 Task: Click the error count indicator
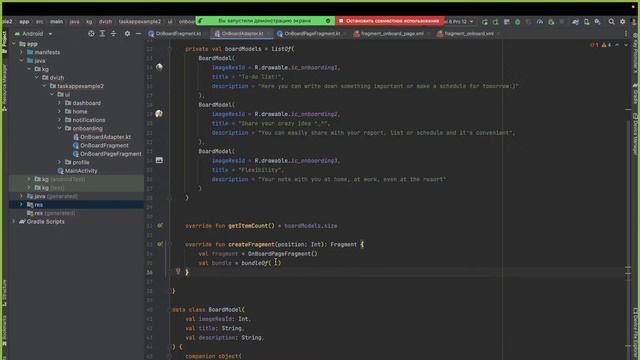click(594, 44)
